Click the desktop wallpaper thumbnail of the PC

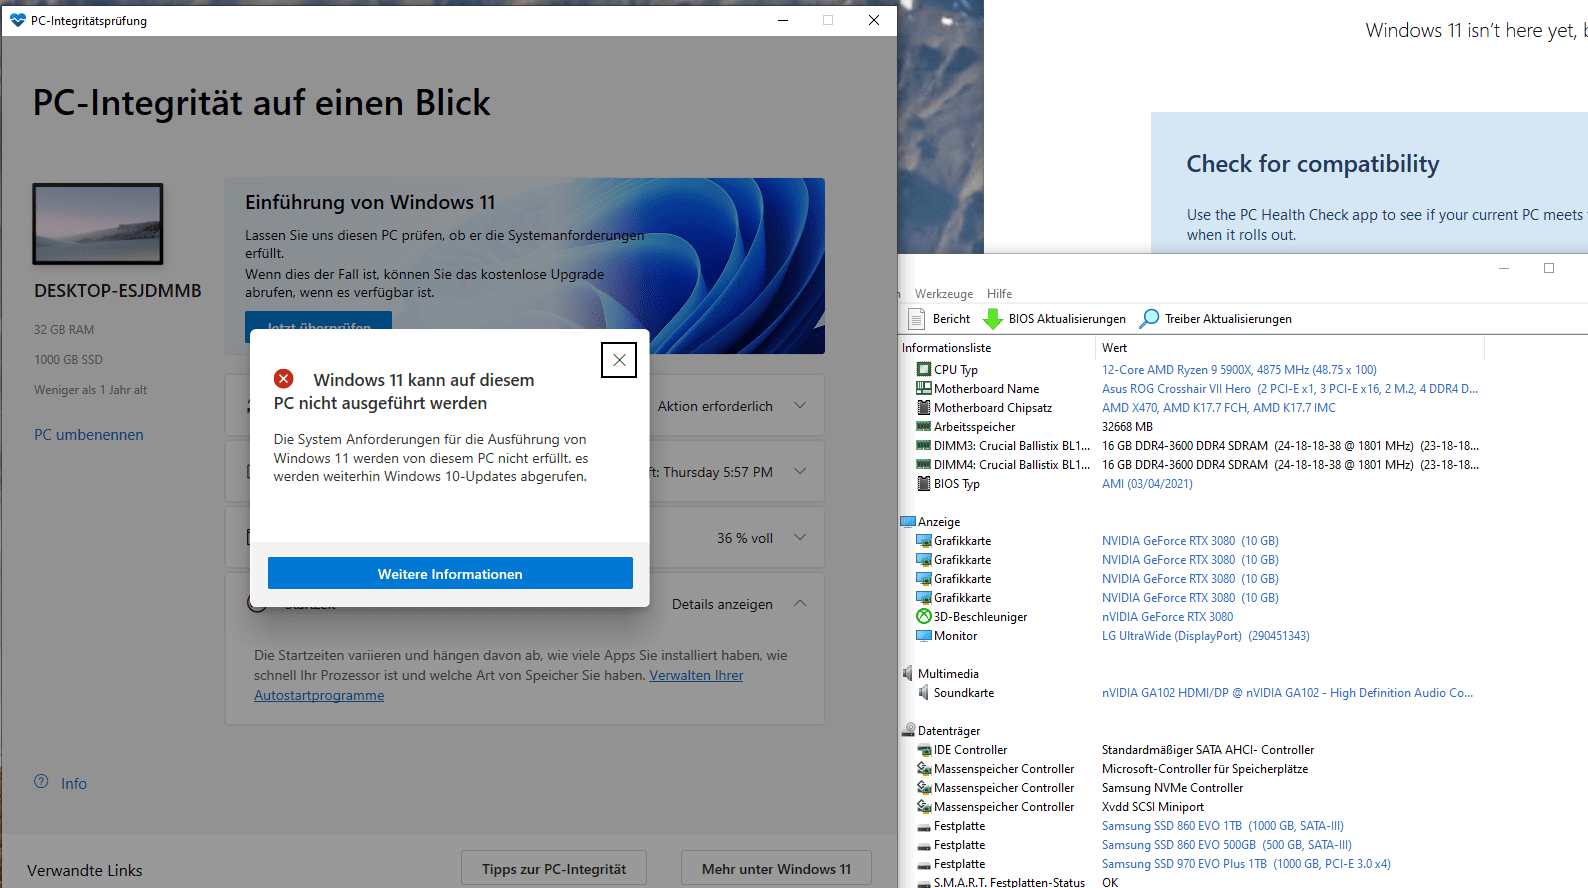97,223
